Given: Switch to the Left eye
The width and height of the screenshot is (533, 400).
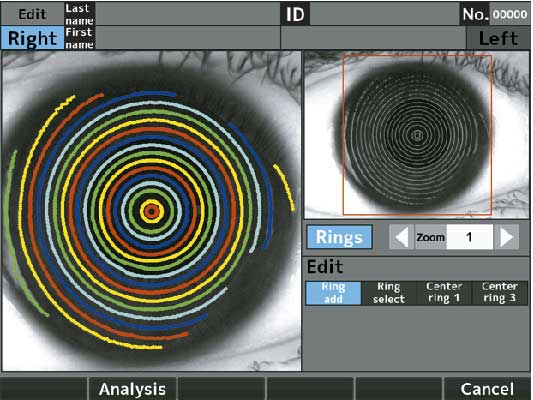Looking at the screenshot, I should pos(498,38).
